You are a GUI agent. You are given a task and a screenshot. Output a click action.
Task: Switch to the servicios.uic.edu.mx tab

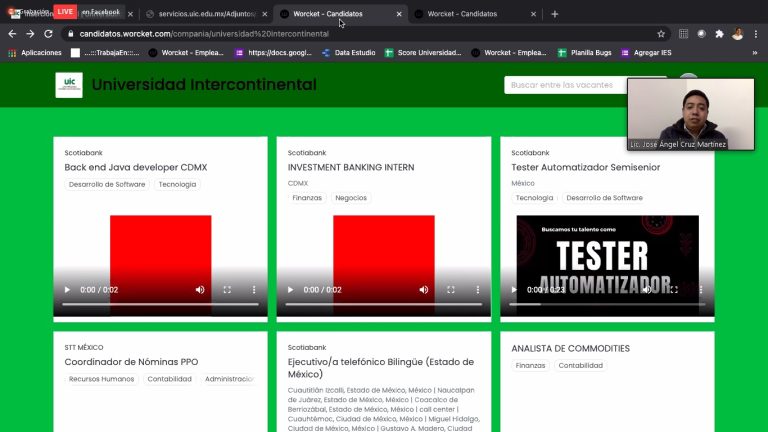coord(206,14)
